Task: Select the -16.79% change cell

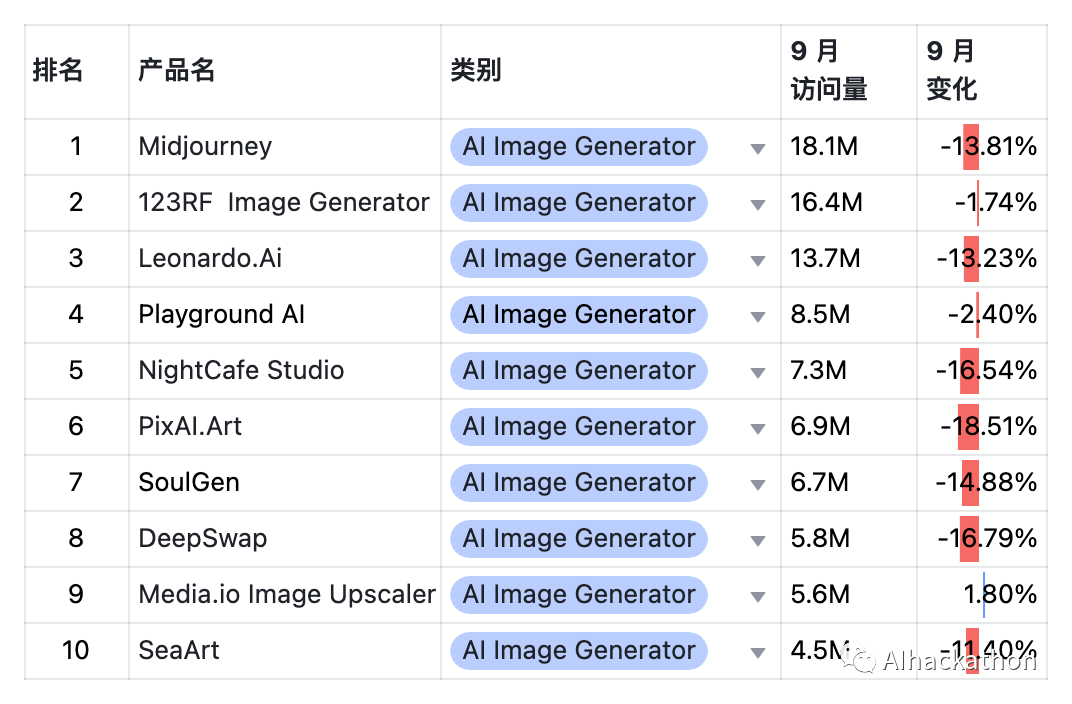Action: 982,539
